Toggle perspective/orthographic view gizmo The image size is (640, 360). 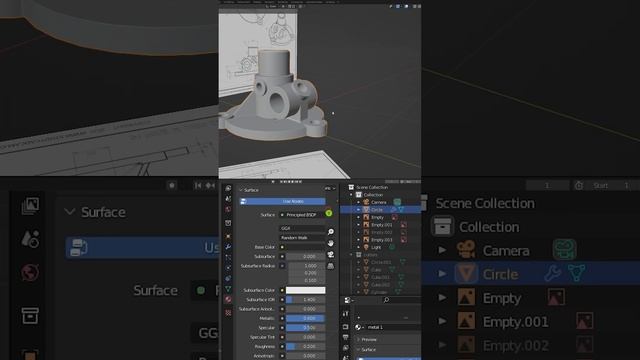click(331, 266)
